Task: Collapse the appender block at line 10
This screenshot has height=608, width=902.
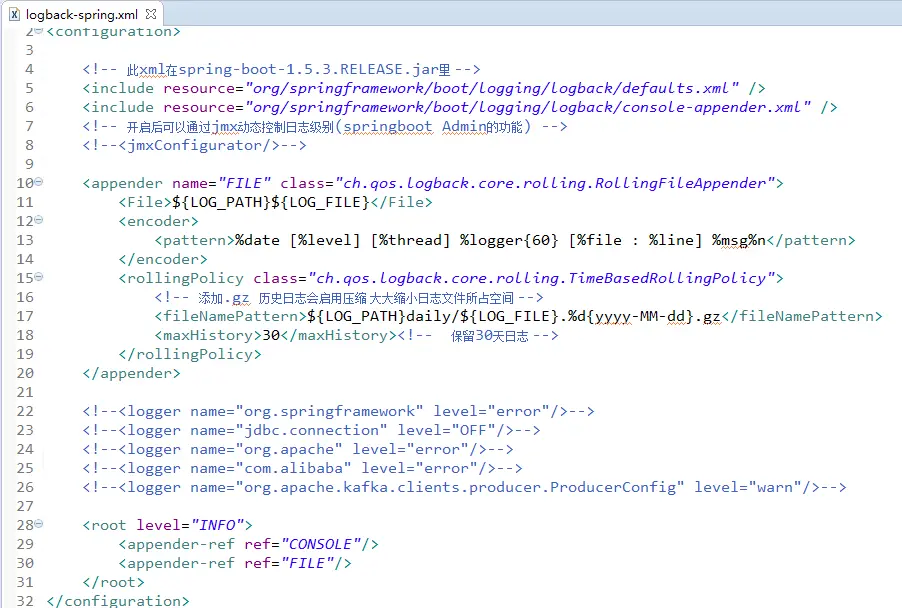Action: pos(39,182)
